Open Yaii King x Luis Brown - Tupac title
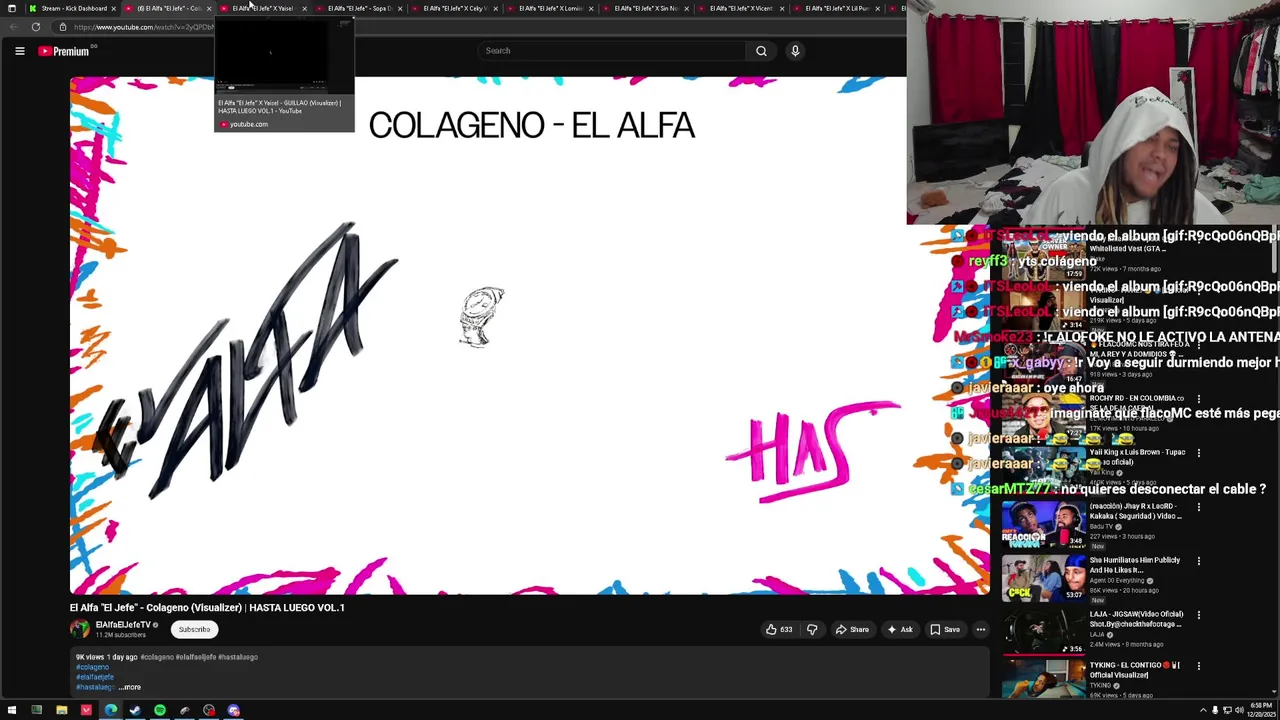1280x720 pixels. pyautogui.click(x=1137, y=457)
